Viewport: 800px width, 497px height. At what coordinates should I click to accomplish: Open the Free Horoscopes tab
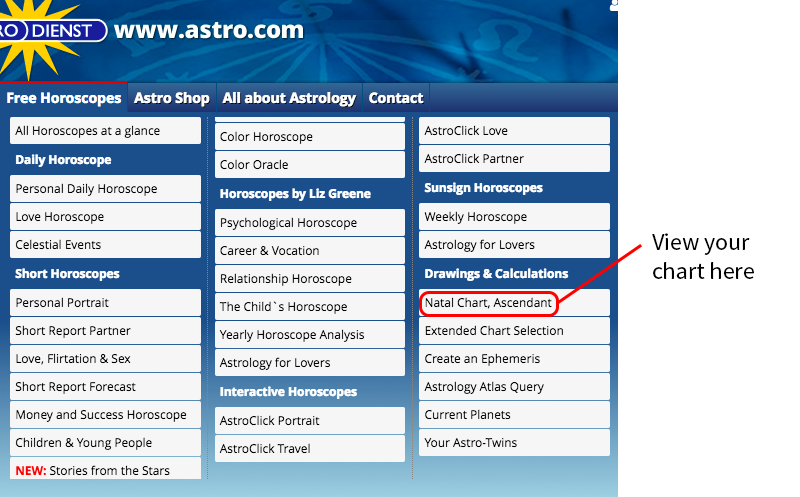point(64,97)
